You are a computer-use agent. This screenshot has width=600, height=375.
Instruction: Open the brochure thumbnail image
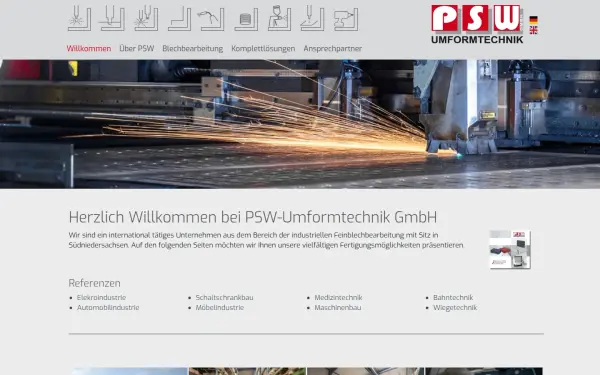tap(510, 249)
